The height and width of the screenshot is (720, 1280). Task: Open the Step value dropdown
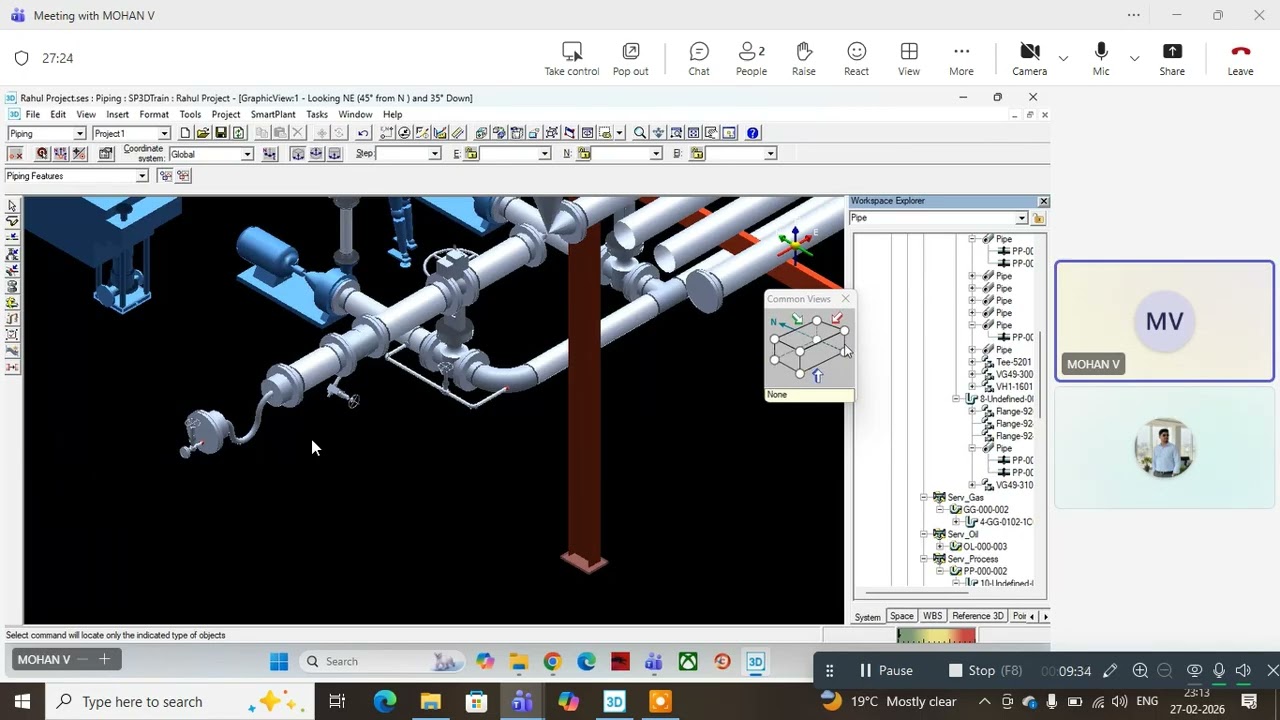[x=434, y=154]
